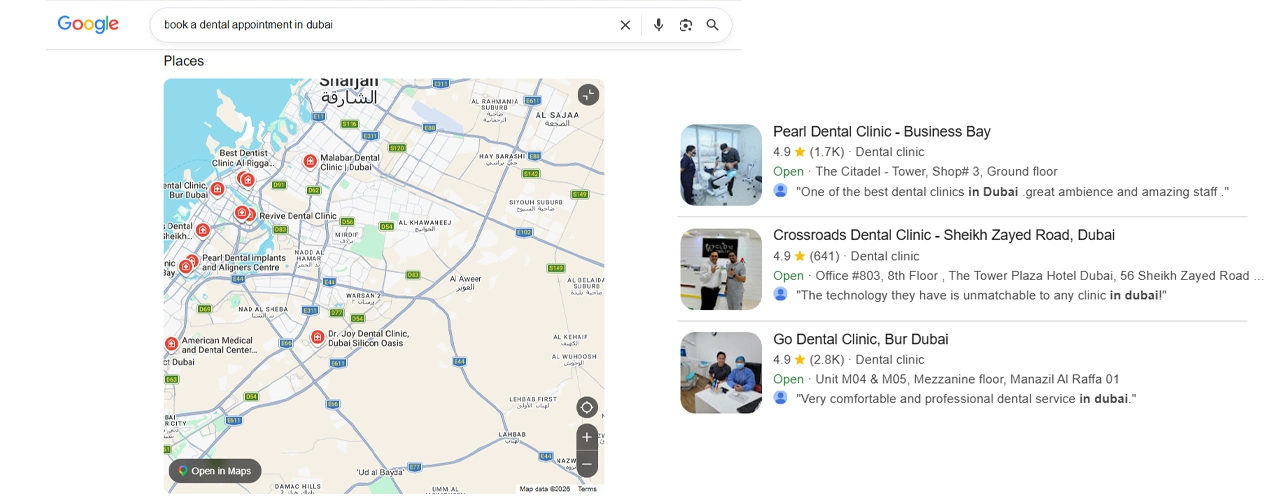The image size is (1280, 500).
Task: Click reviewer avatar on Pearl Dental review
Action: tap(780, 190)
